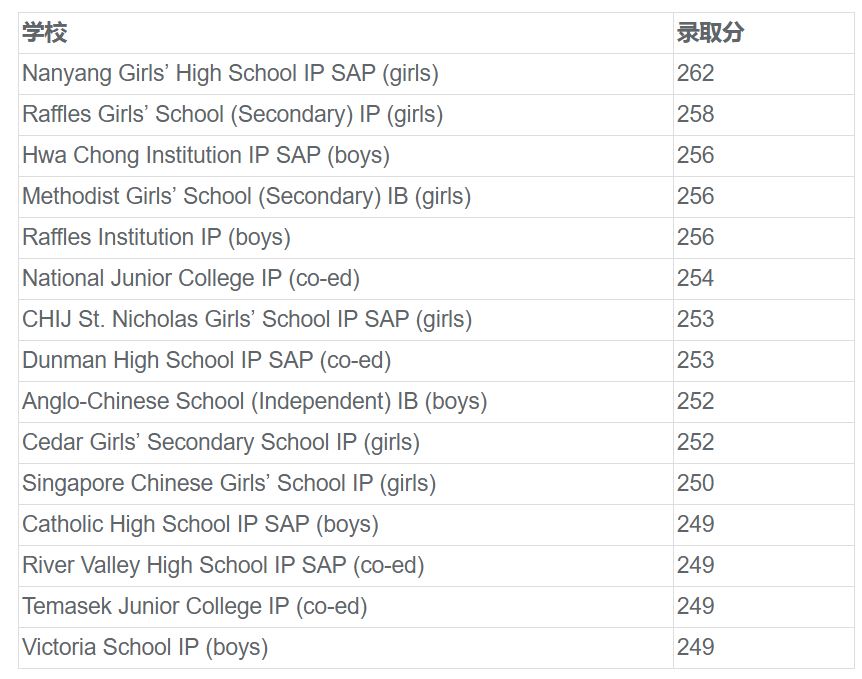Click Dunman High School IP SAP
Screen dimensions: 862x679
[206, 361]
